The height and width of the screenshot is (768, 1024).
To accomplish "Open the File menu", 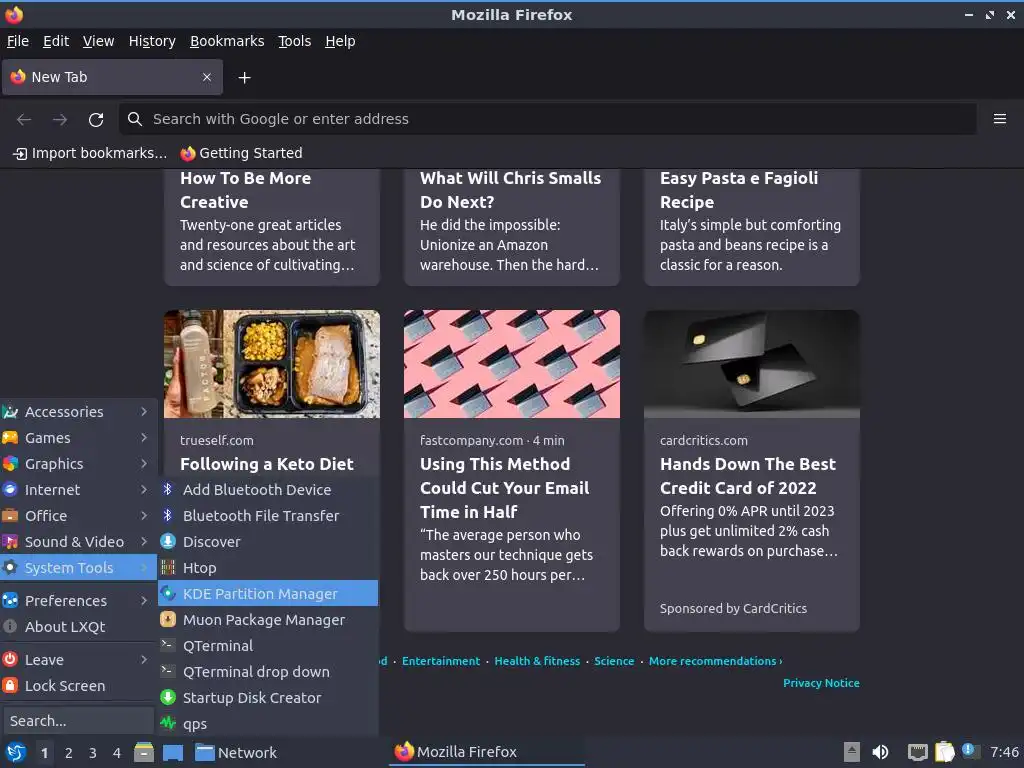I will pos(18,41).
